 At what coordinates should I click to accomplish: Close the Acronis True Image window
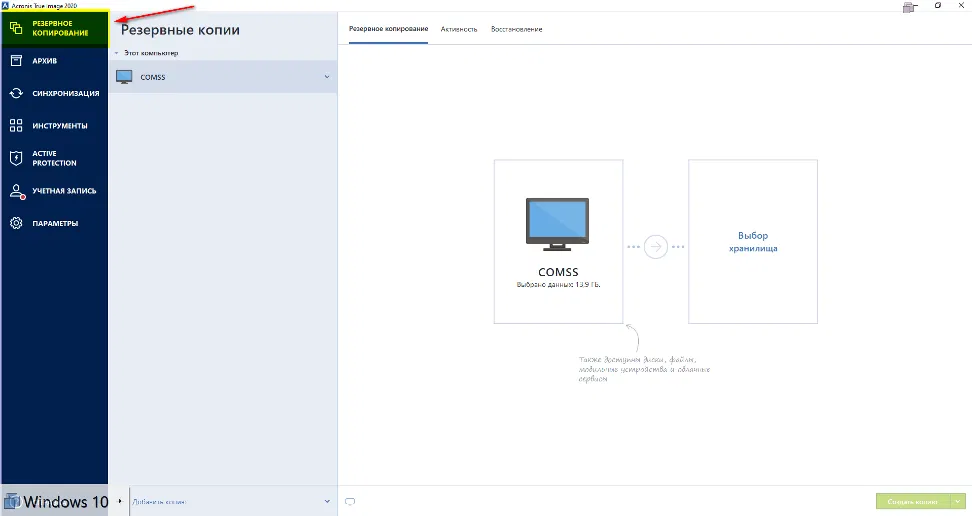click(961, 5)
